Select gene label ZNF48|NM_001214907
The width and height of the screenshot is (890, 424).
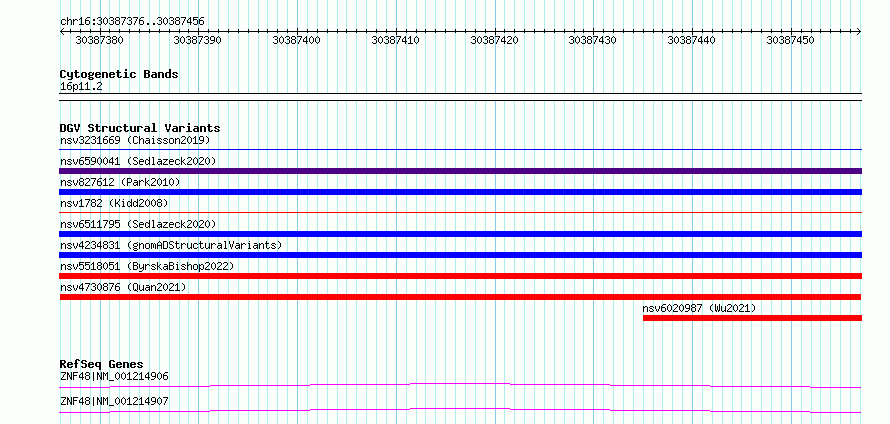point(114,401)
